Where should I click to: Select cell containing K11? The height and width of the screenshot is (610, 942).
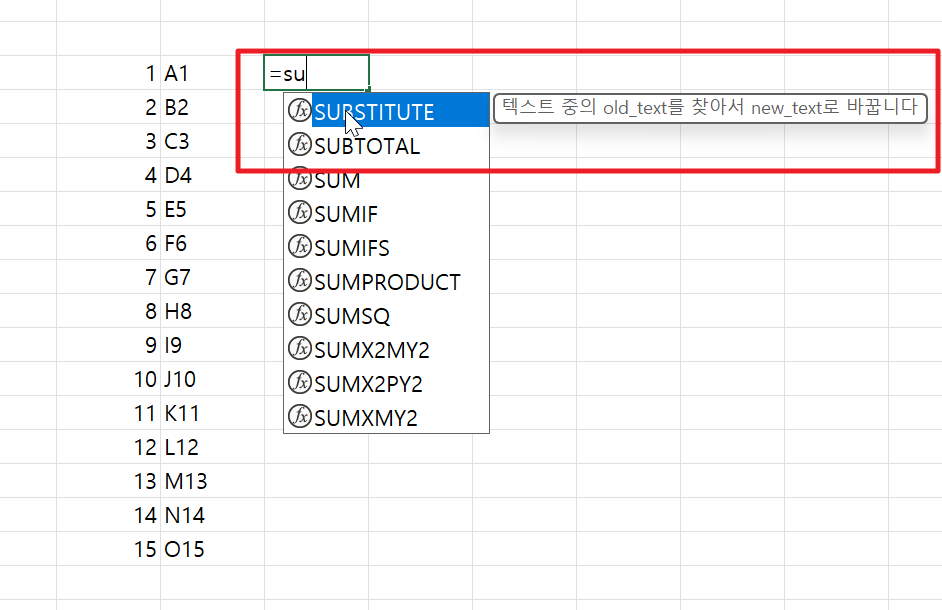pyautogui.click(x=213, y=412)
